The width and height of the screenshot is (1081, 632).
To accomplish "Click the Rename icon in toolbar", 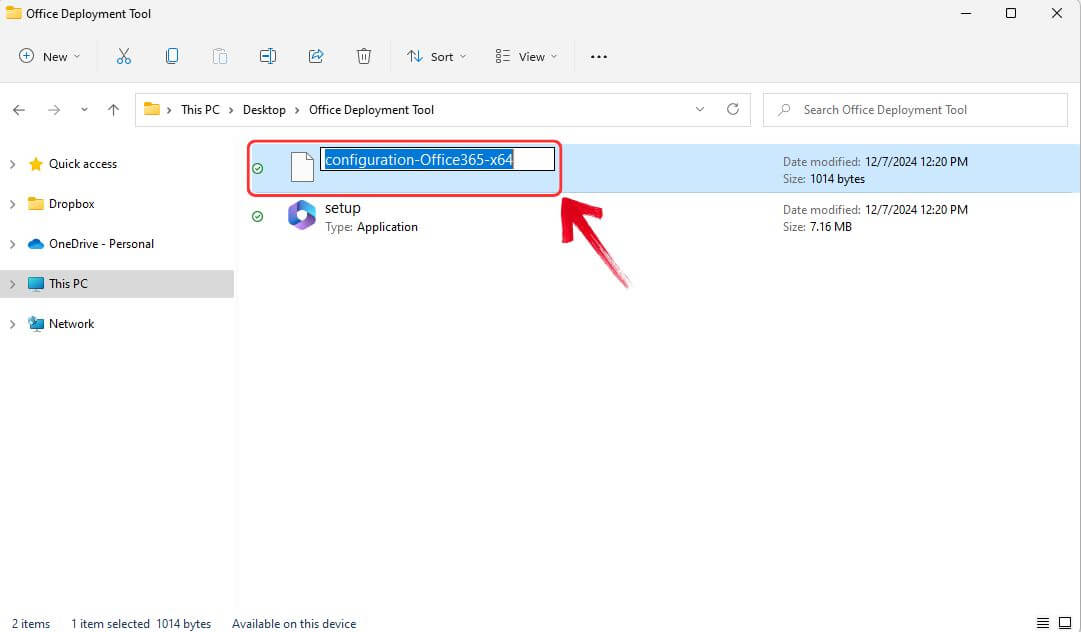I will click(x=267, y=57).
